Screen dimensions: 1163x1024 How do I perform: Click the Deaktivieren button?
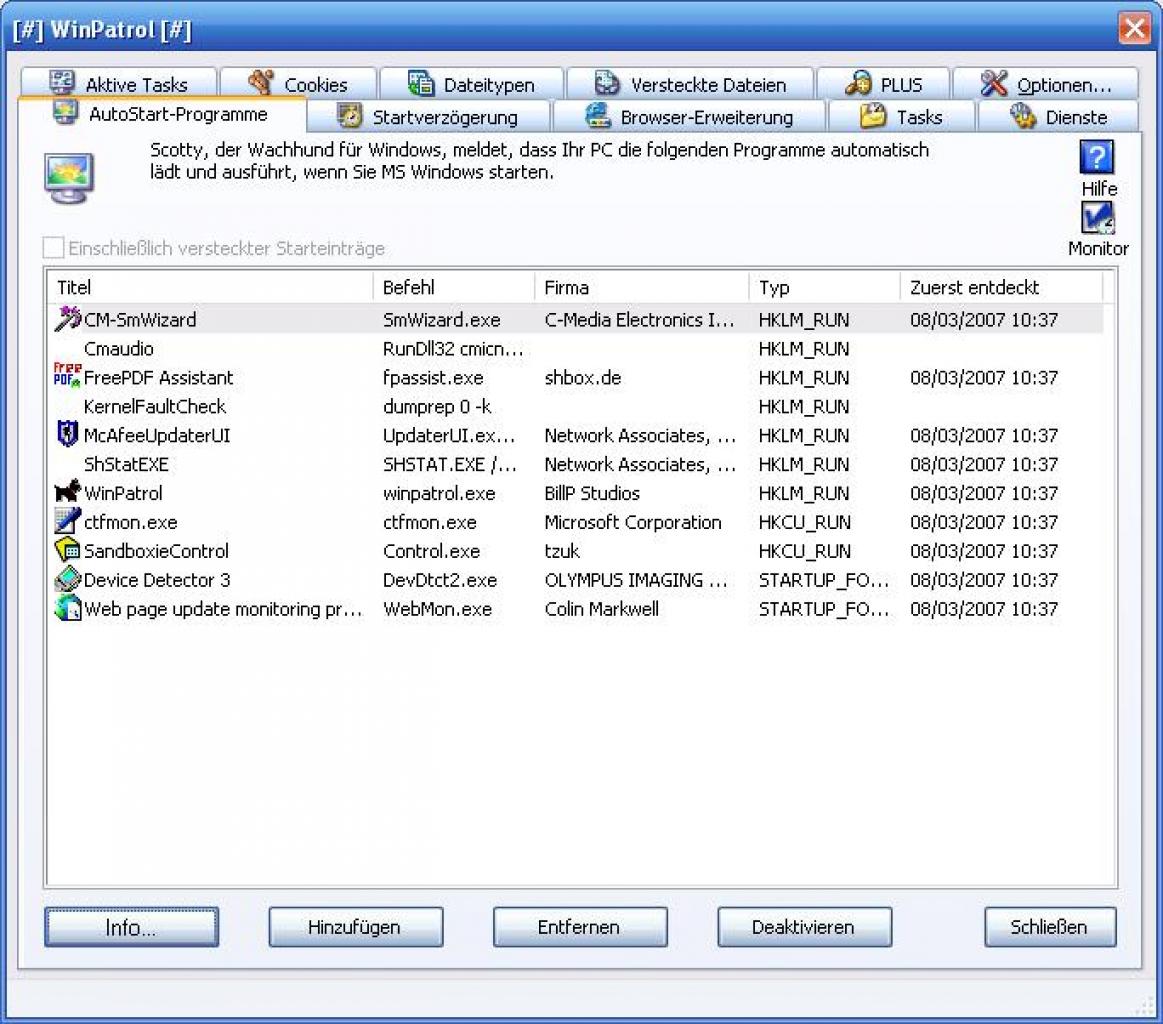(805, 927)
